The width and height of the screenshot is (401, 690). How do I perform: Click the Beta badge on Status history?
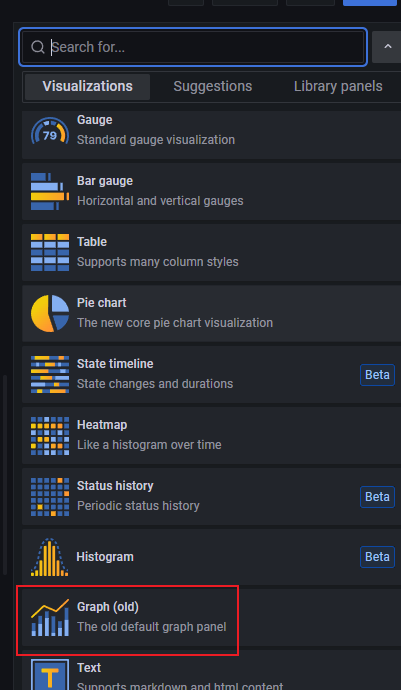(377, 497)
